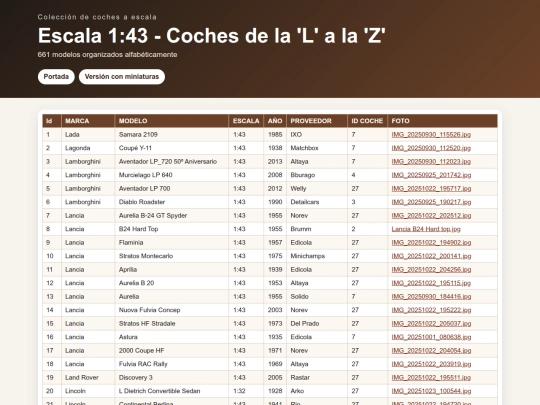Open photo link IMG_20250930_112023.jpg
This screenshot has height=405, width=540.
431,162
